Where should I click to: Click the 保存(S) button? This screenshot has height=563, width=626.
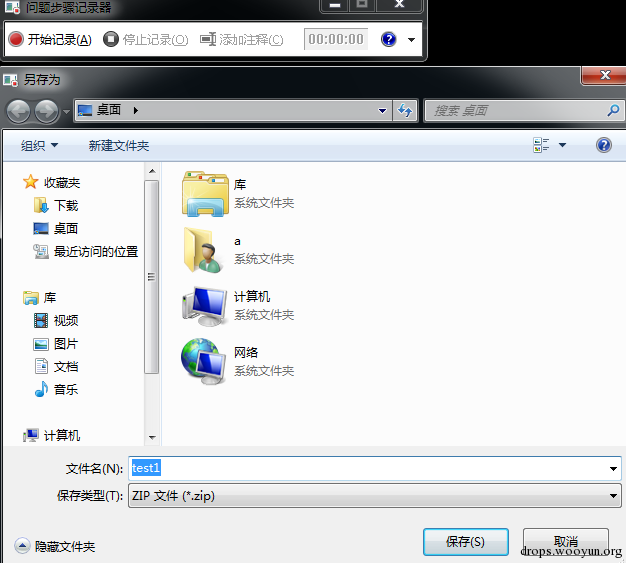pos(466,542)
